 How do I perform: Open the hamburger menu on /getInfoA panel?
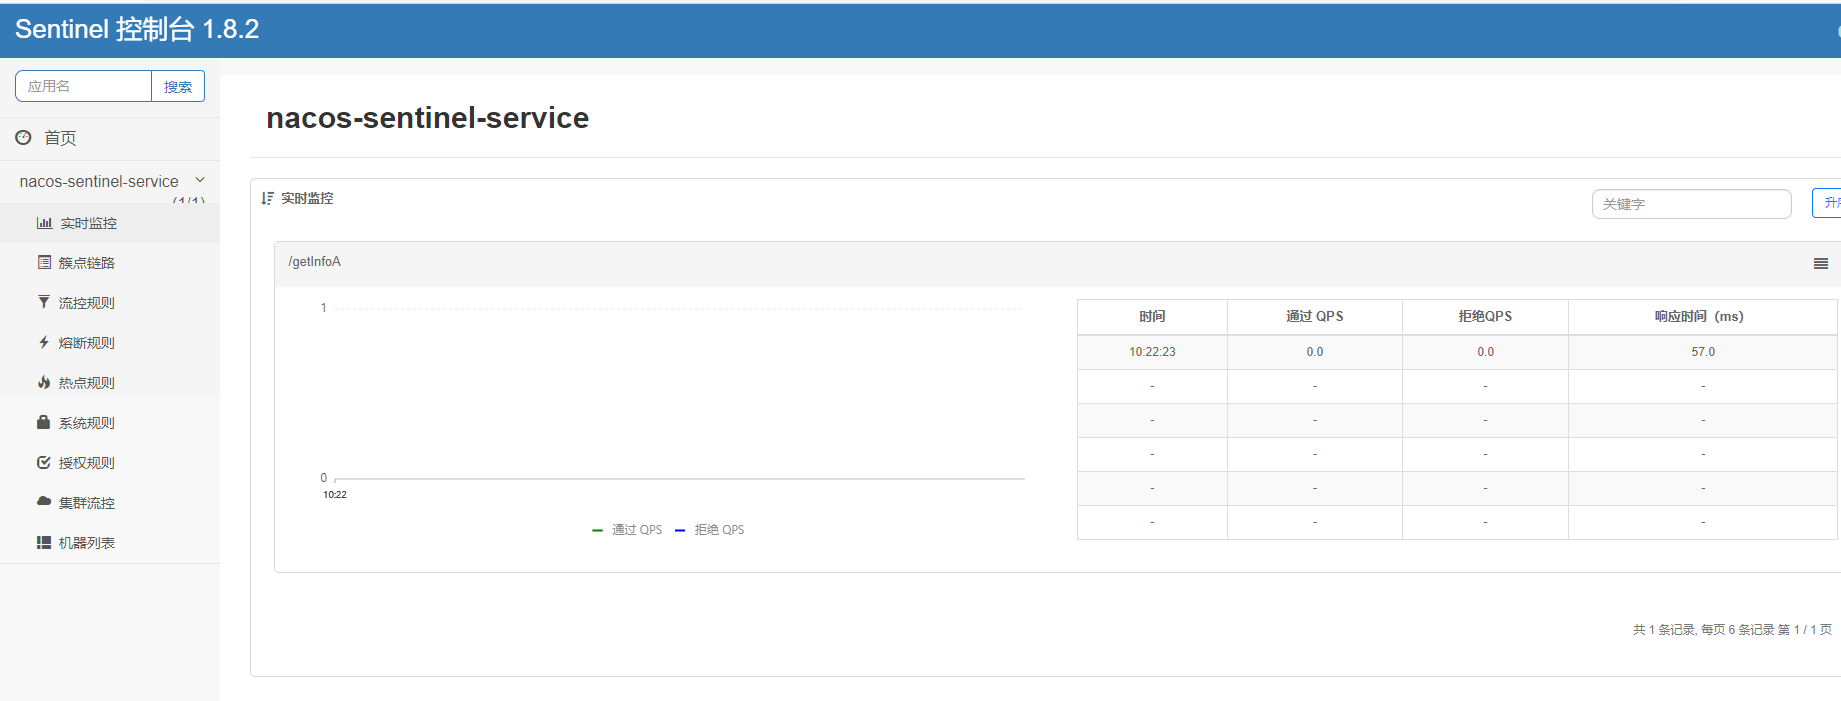(x=1821, y=263)
